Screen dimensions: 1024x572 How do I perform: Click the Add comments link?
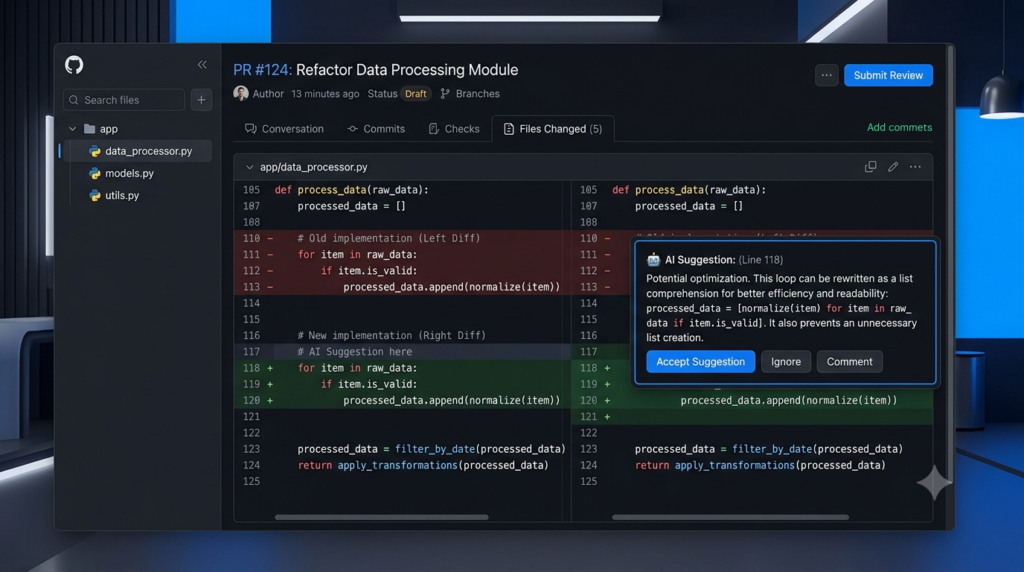coord(899,127)
